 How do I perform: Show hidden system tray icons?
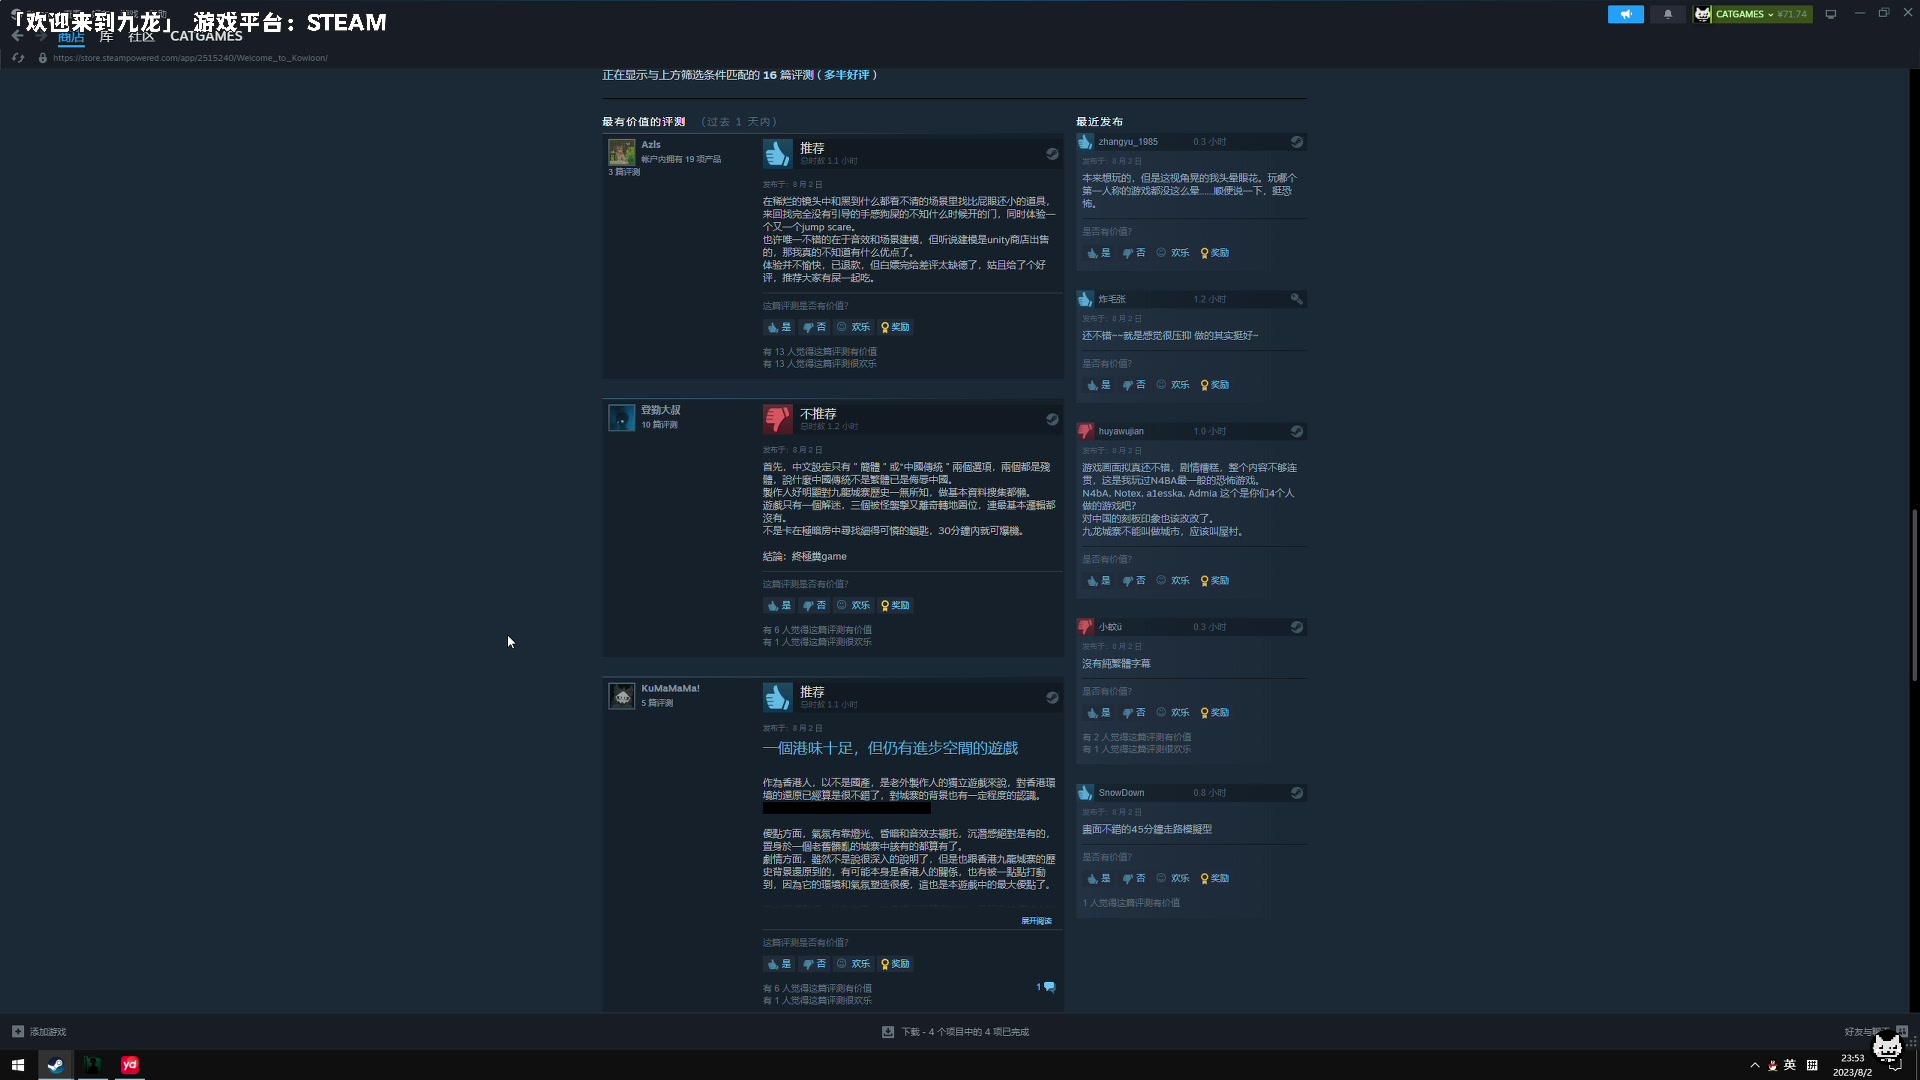click(x=1755, y=1065)
